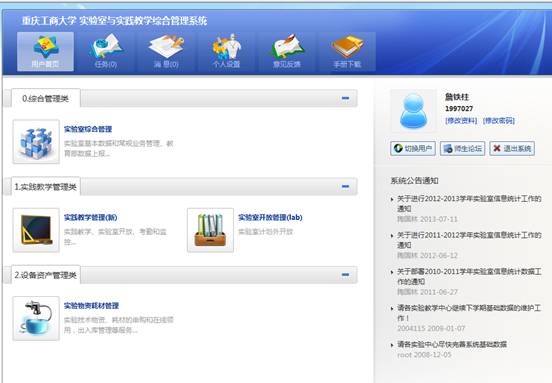552x383 pixels.
Task: Select the 2.设备资产管理类 tab header
Action: click(46, 275)
